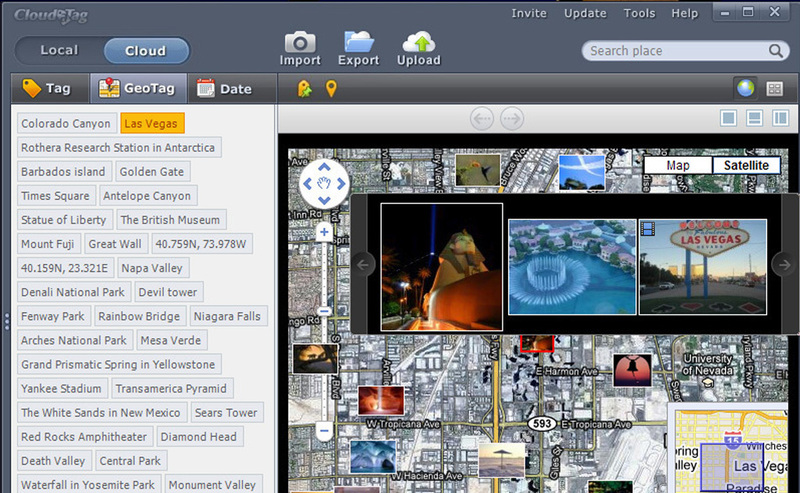Image resolution: width=800 pixels, height=493 pixels.
Task: Choose the horizontal split layout icon
Action: [754, 118]
